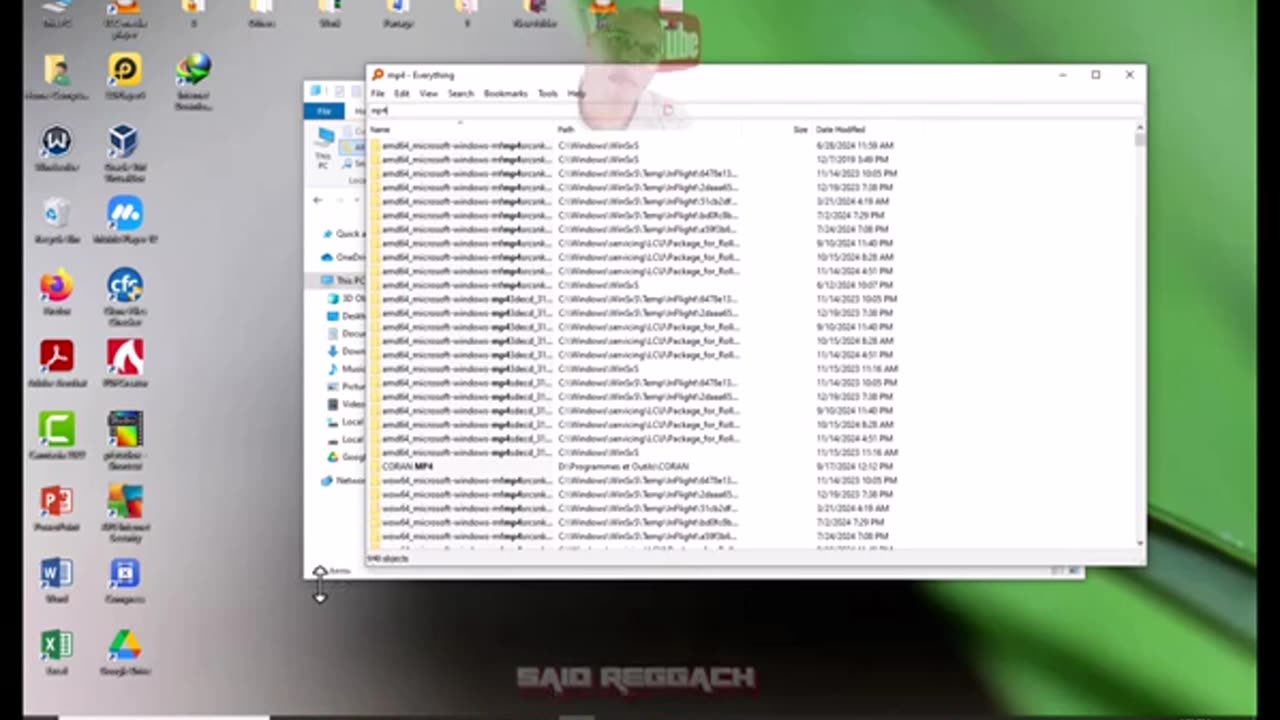The height and width of the screenshot is (720, 1280).
Task: Launch Excel from the desktop
Action: 57,652
